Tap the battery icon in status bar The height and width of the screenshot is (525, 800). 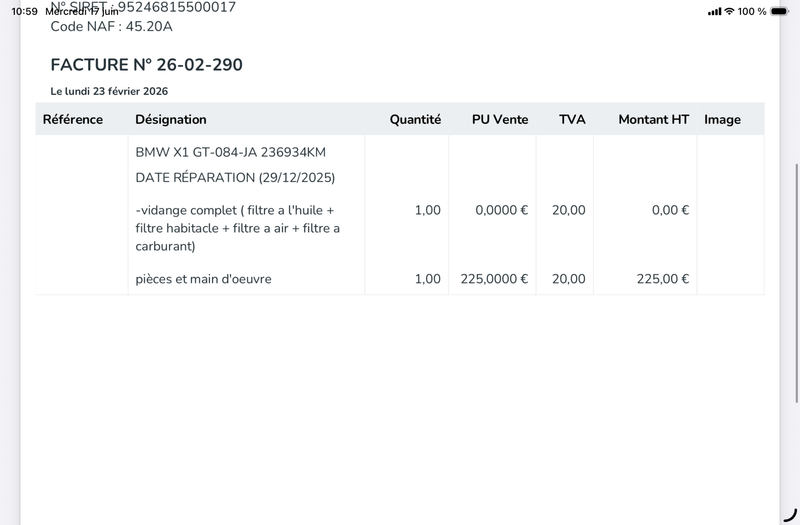click(780, 11)
